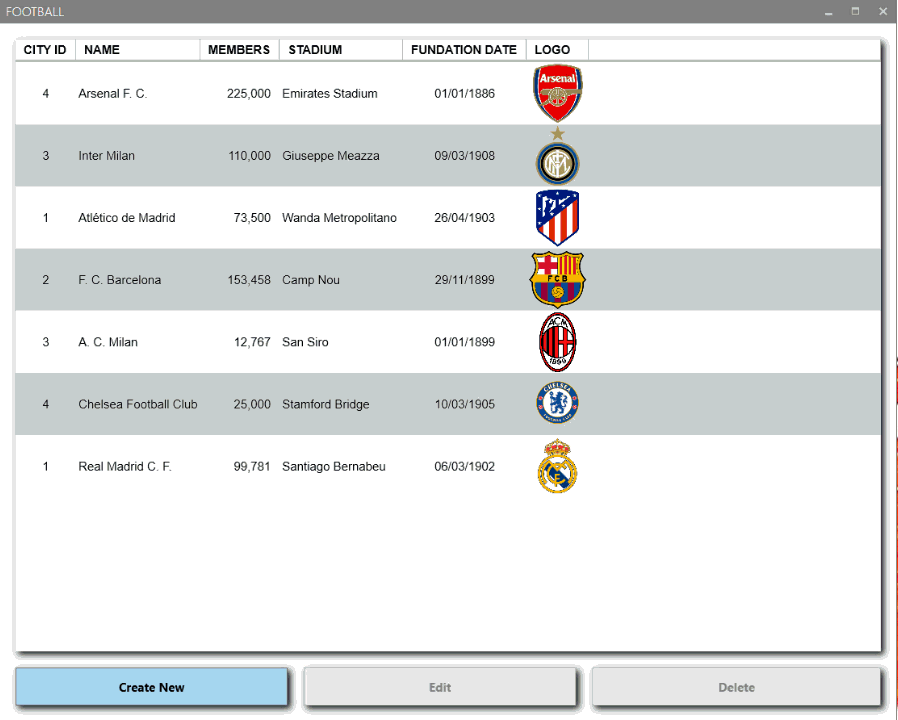
Task: Select the A. C. Milan logo
Action: (x=557, y=342)
